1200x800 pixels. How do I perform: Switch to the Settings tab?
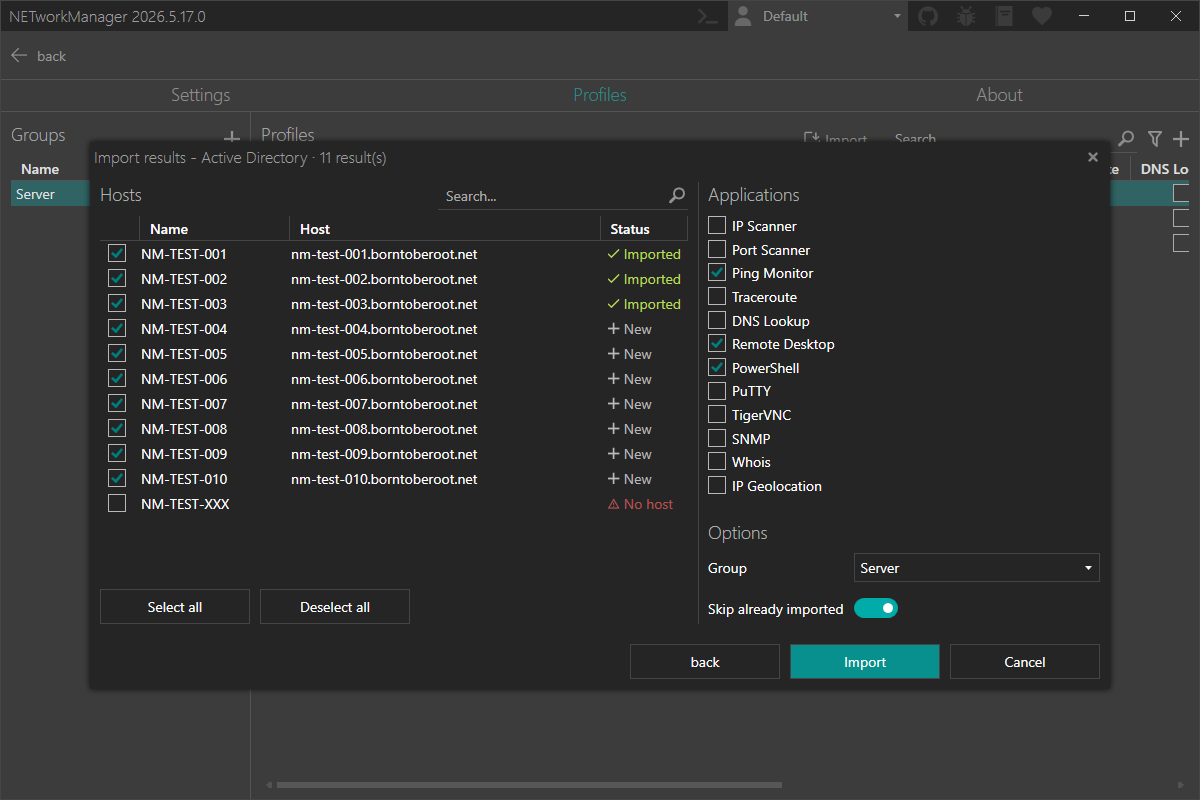point(200,95)
